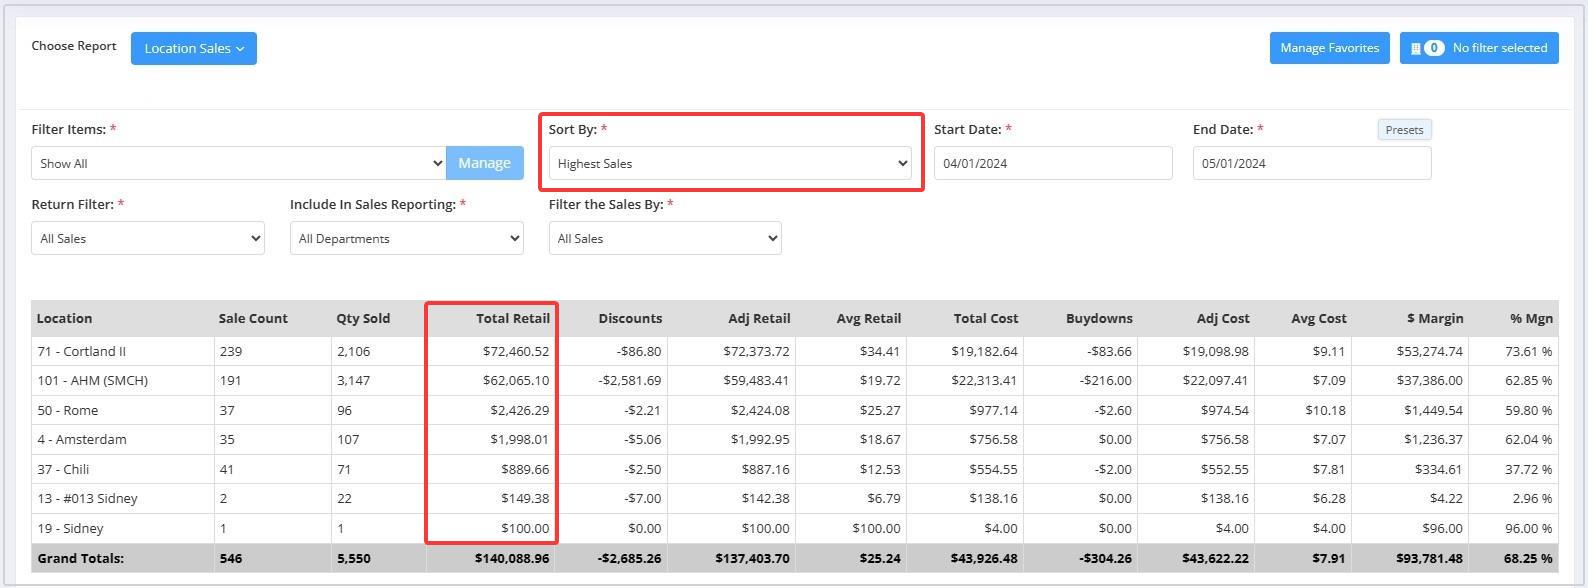The width and height of the screenshot is (1588, 588).
Task: Click the End Date input field
Action: point(1312,163)
